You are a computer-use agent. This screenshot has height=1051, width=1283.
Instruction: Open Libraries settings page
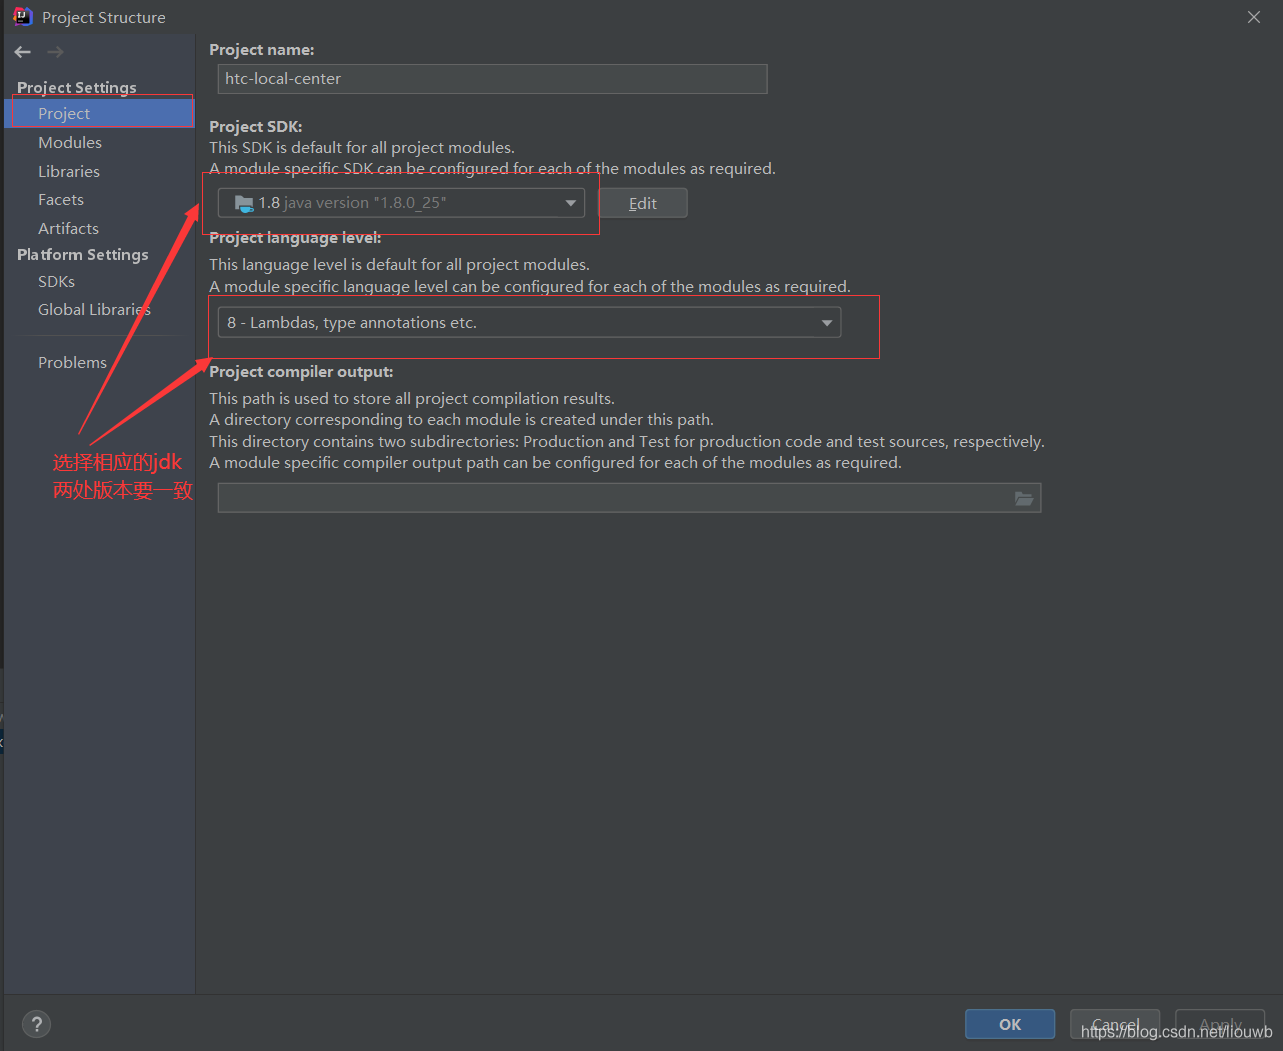tap(69, 172)
